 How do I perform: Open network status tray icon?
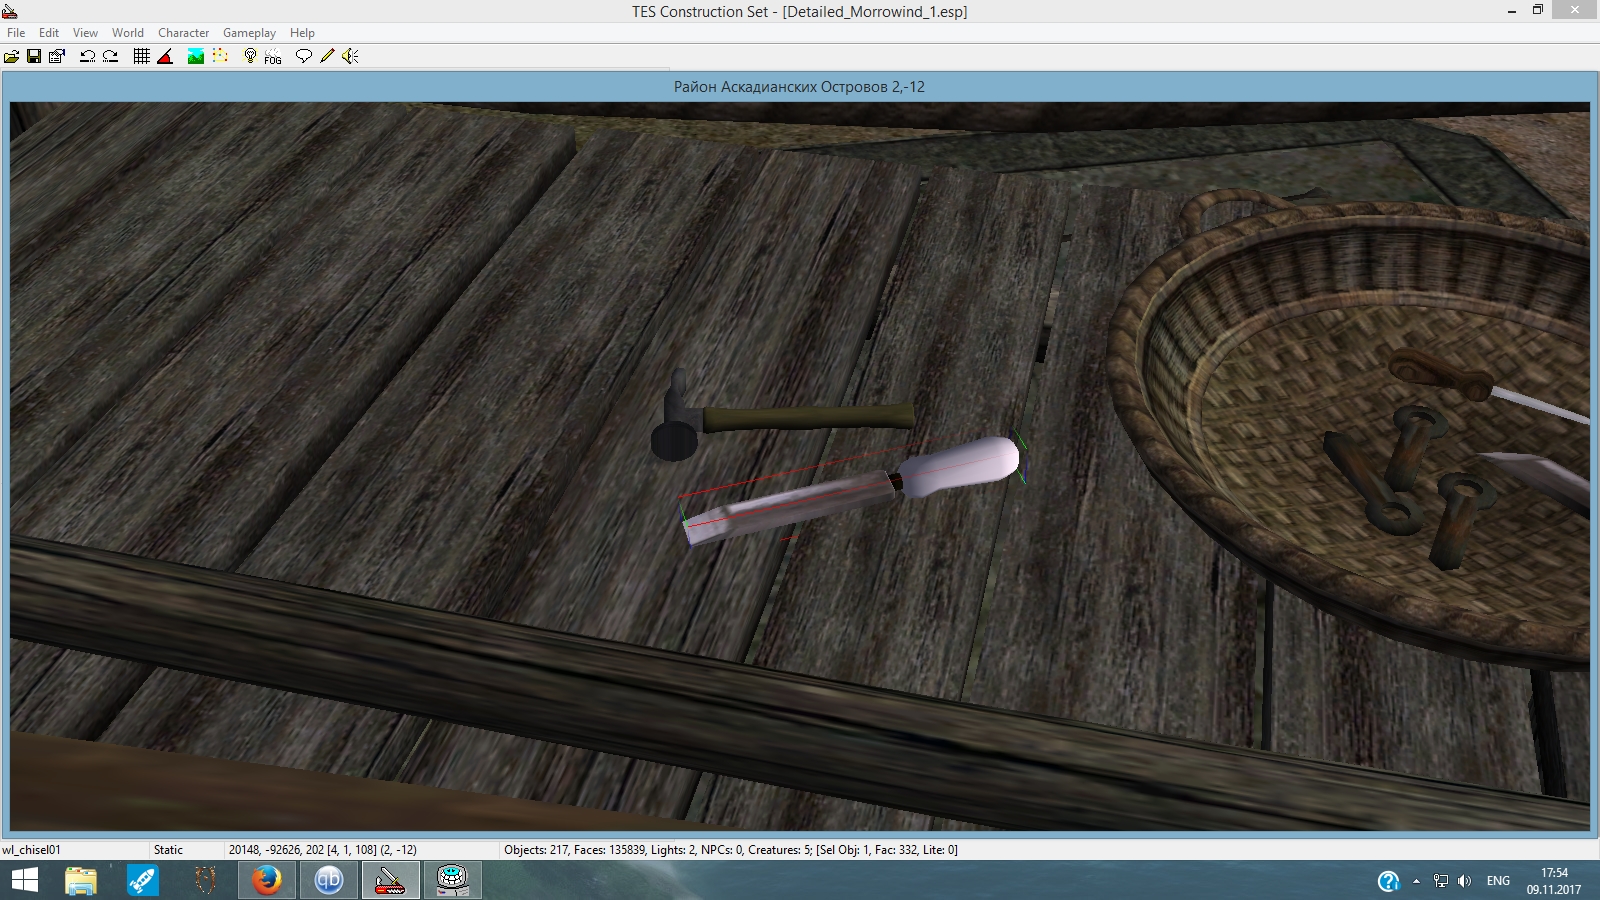coord(1441,881)
